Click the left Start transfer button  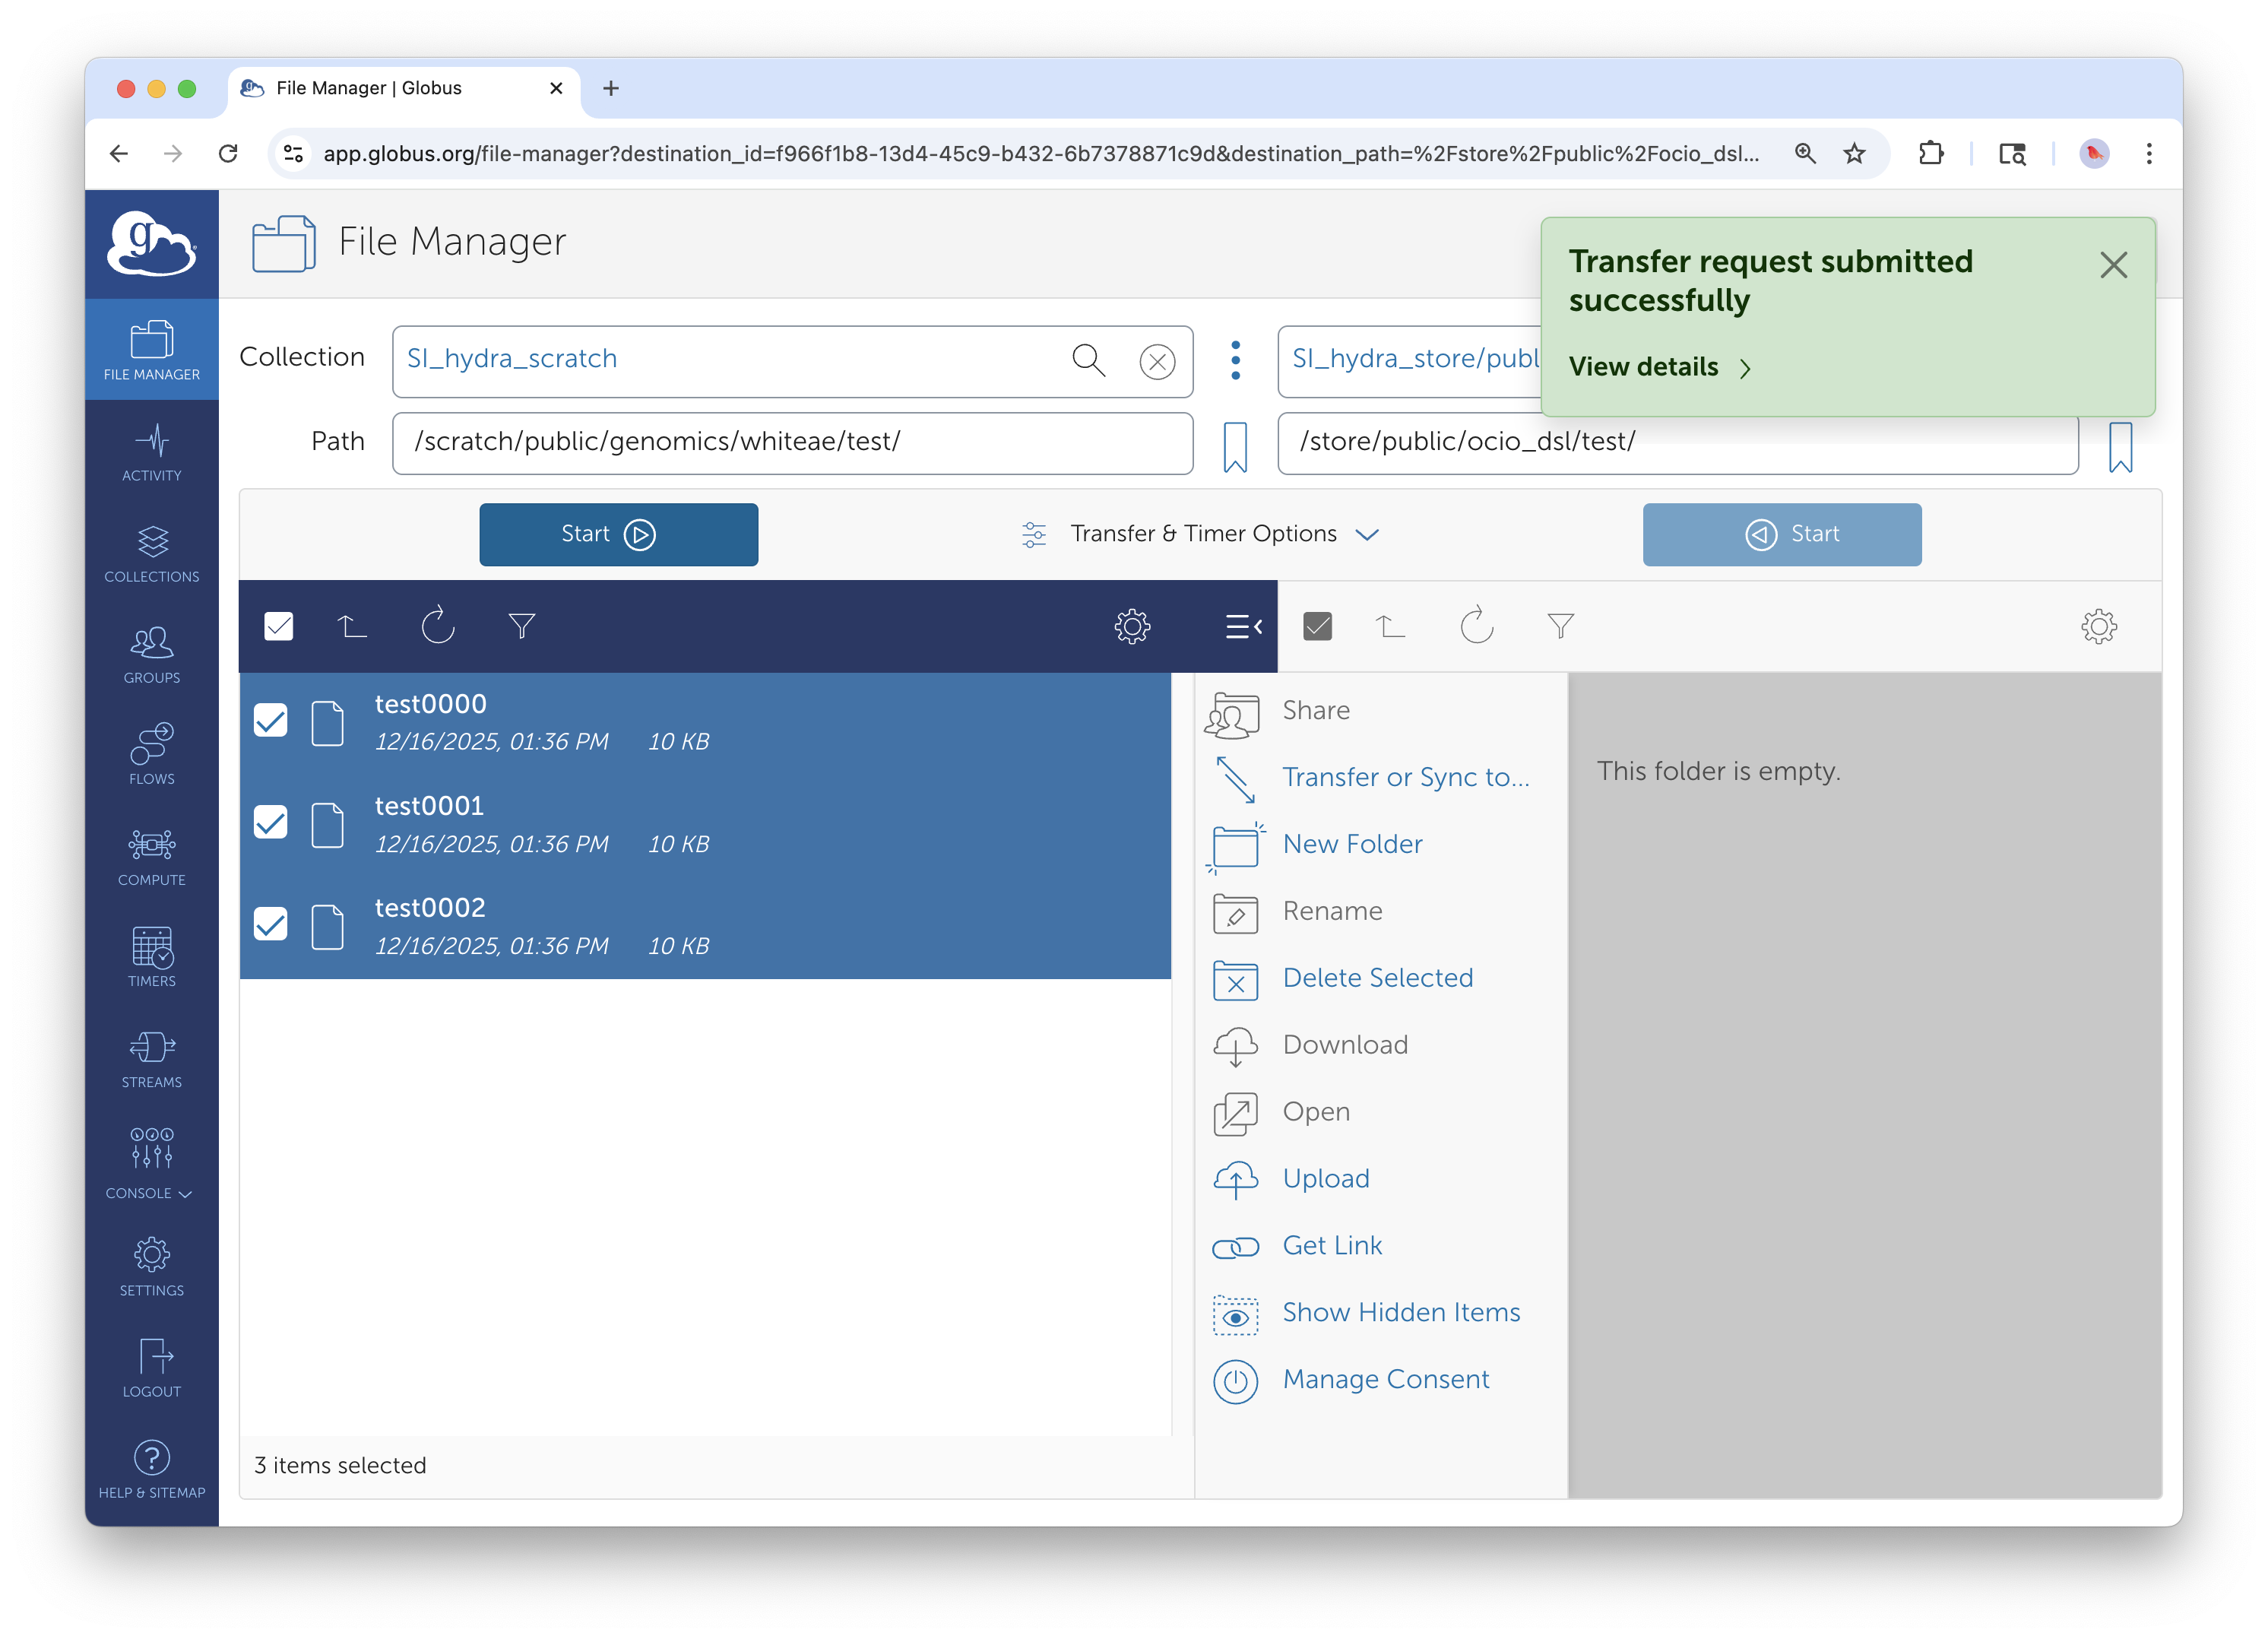(x=618, y=534)
